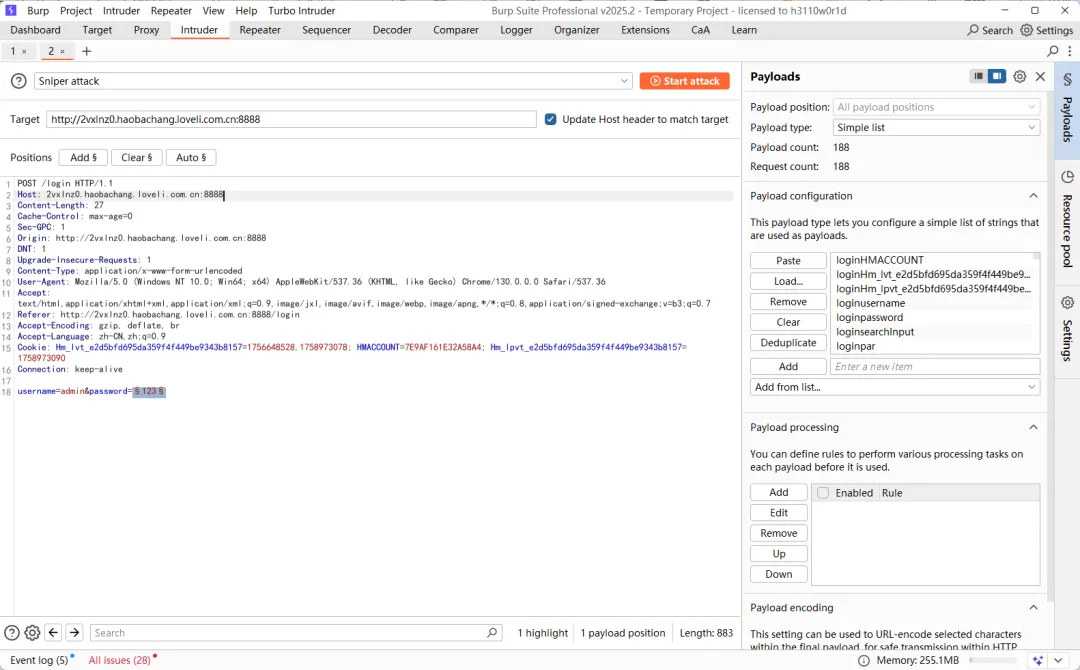Switch to the Repeater tab
Image resolution: width=1080 pixels, height=670 pixels.
pyautogui.click(x=260, y=30)
